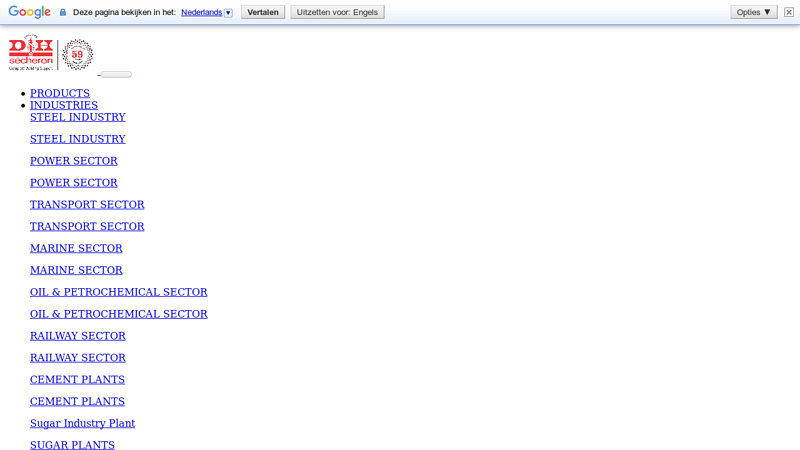The width and height of the screenshot is (800, 450).
Task: Open the PRODUCTS menu item
Action: pos(60,93)
